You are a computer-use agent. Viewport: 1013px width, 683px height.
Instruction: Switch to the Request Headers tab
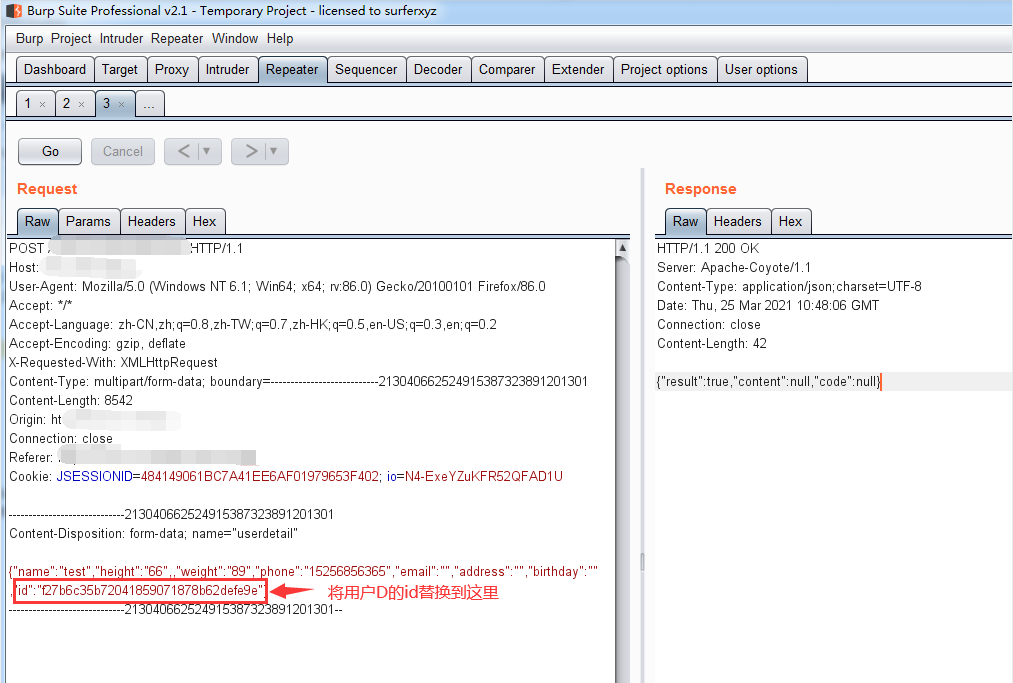click(152, 222)
